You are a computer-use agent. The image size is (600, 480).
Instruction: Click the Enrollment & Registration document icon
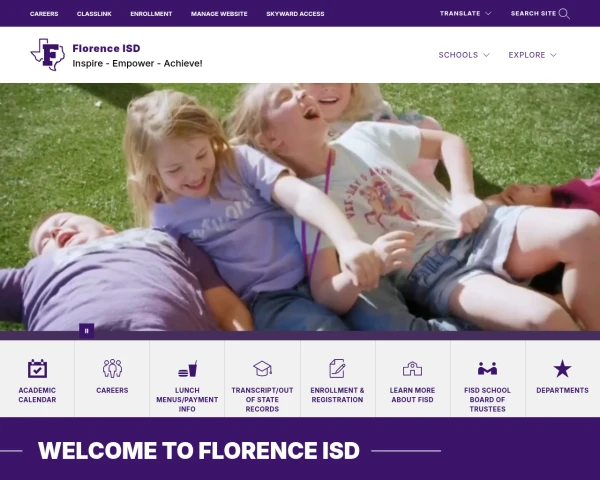click(x=337, y=369)
